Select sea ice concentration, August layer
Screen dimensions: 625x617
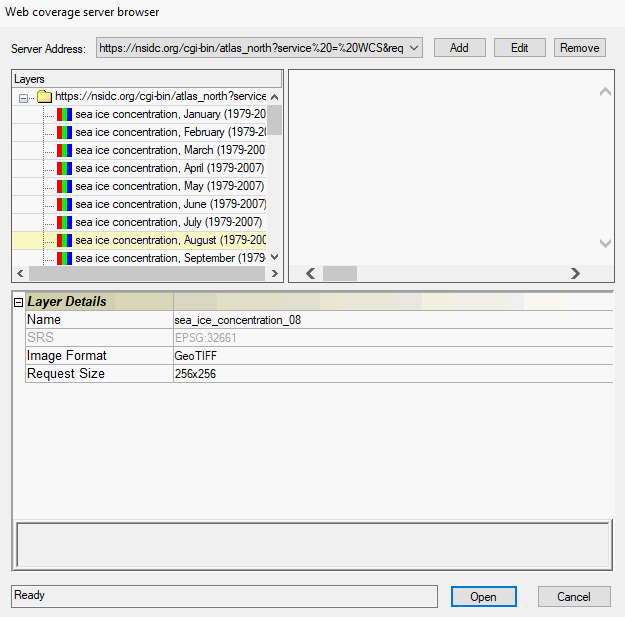click(x=170, y=240)
